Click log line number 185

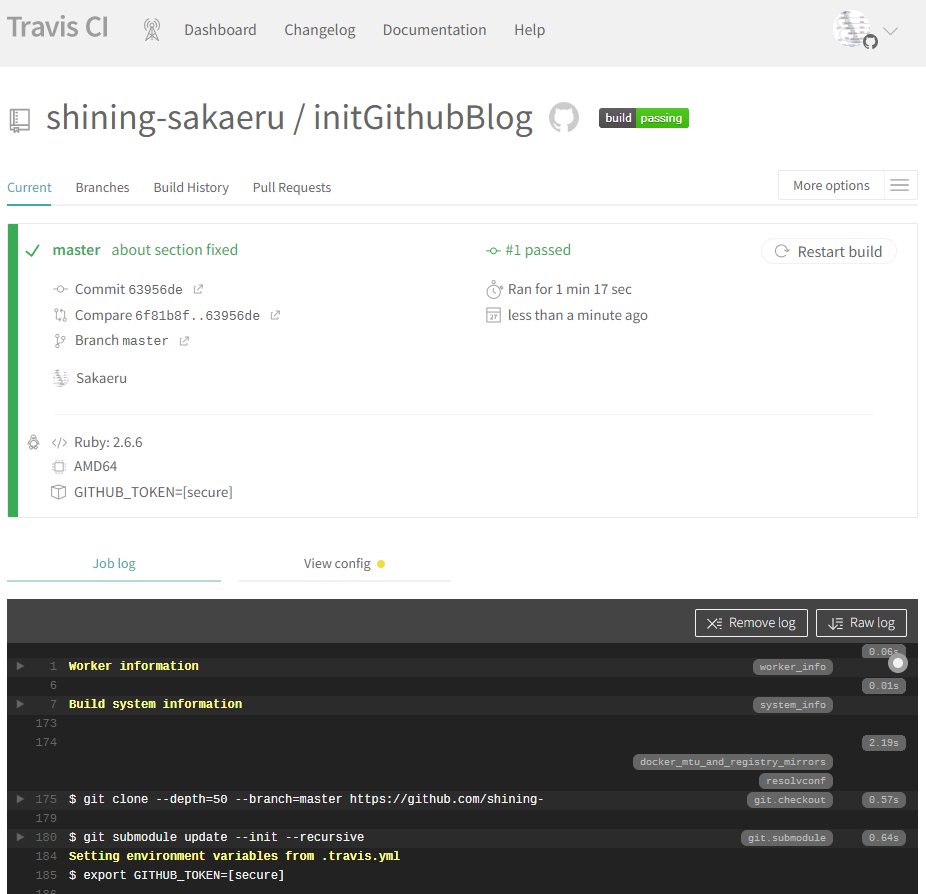coord(46,875)
